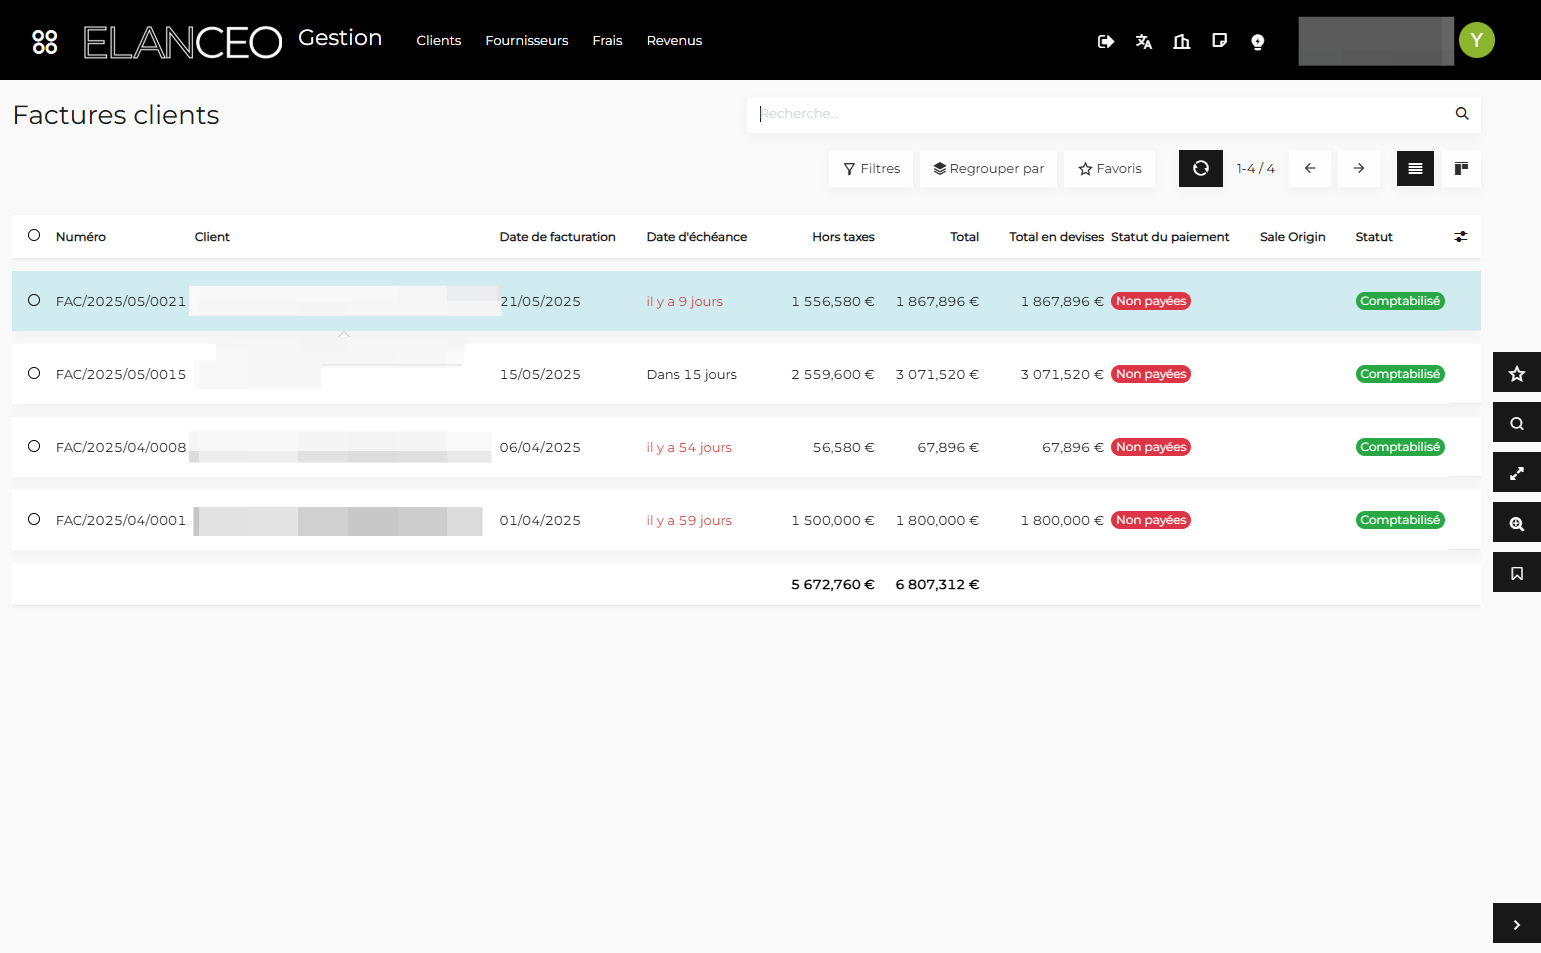Viewport: 1541px width, 953px height.
Task: Sort by Date de facturation column
Action: [x=558, y=237]
